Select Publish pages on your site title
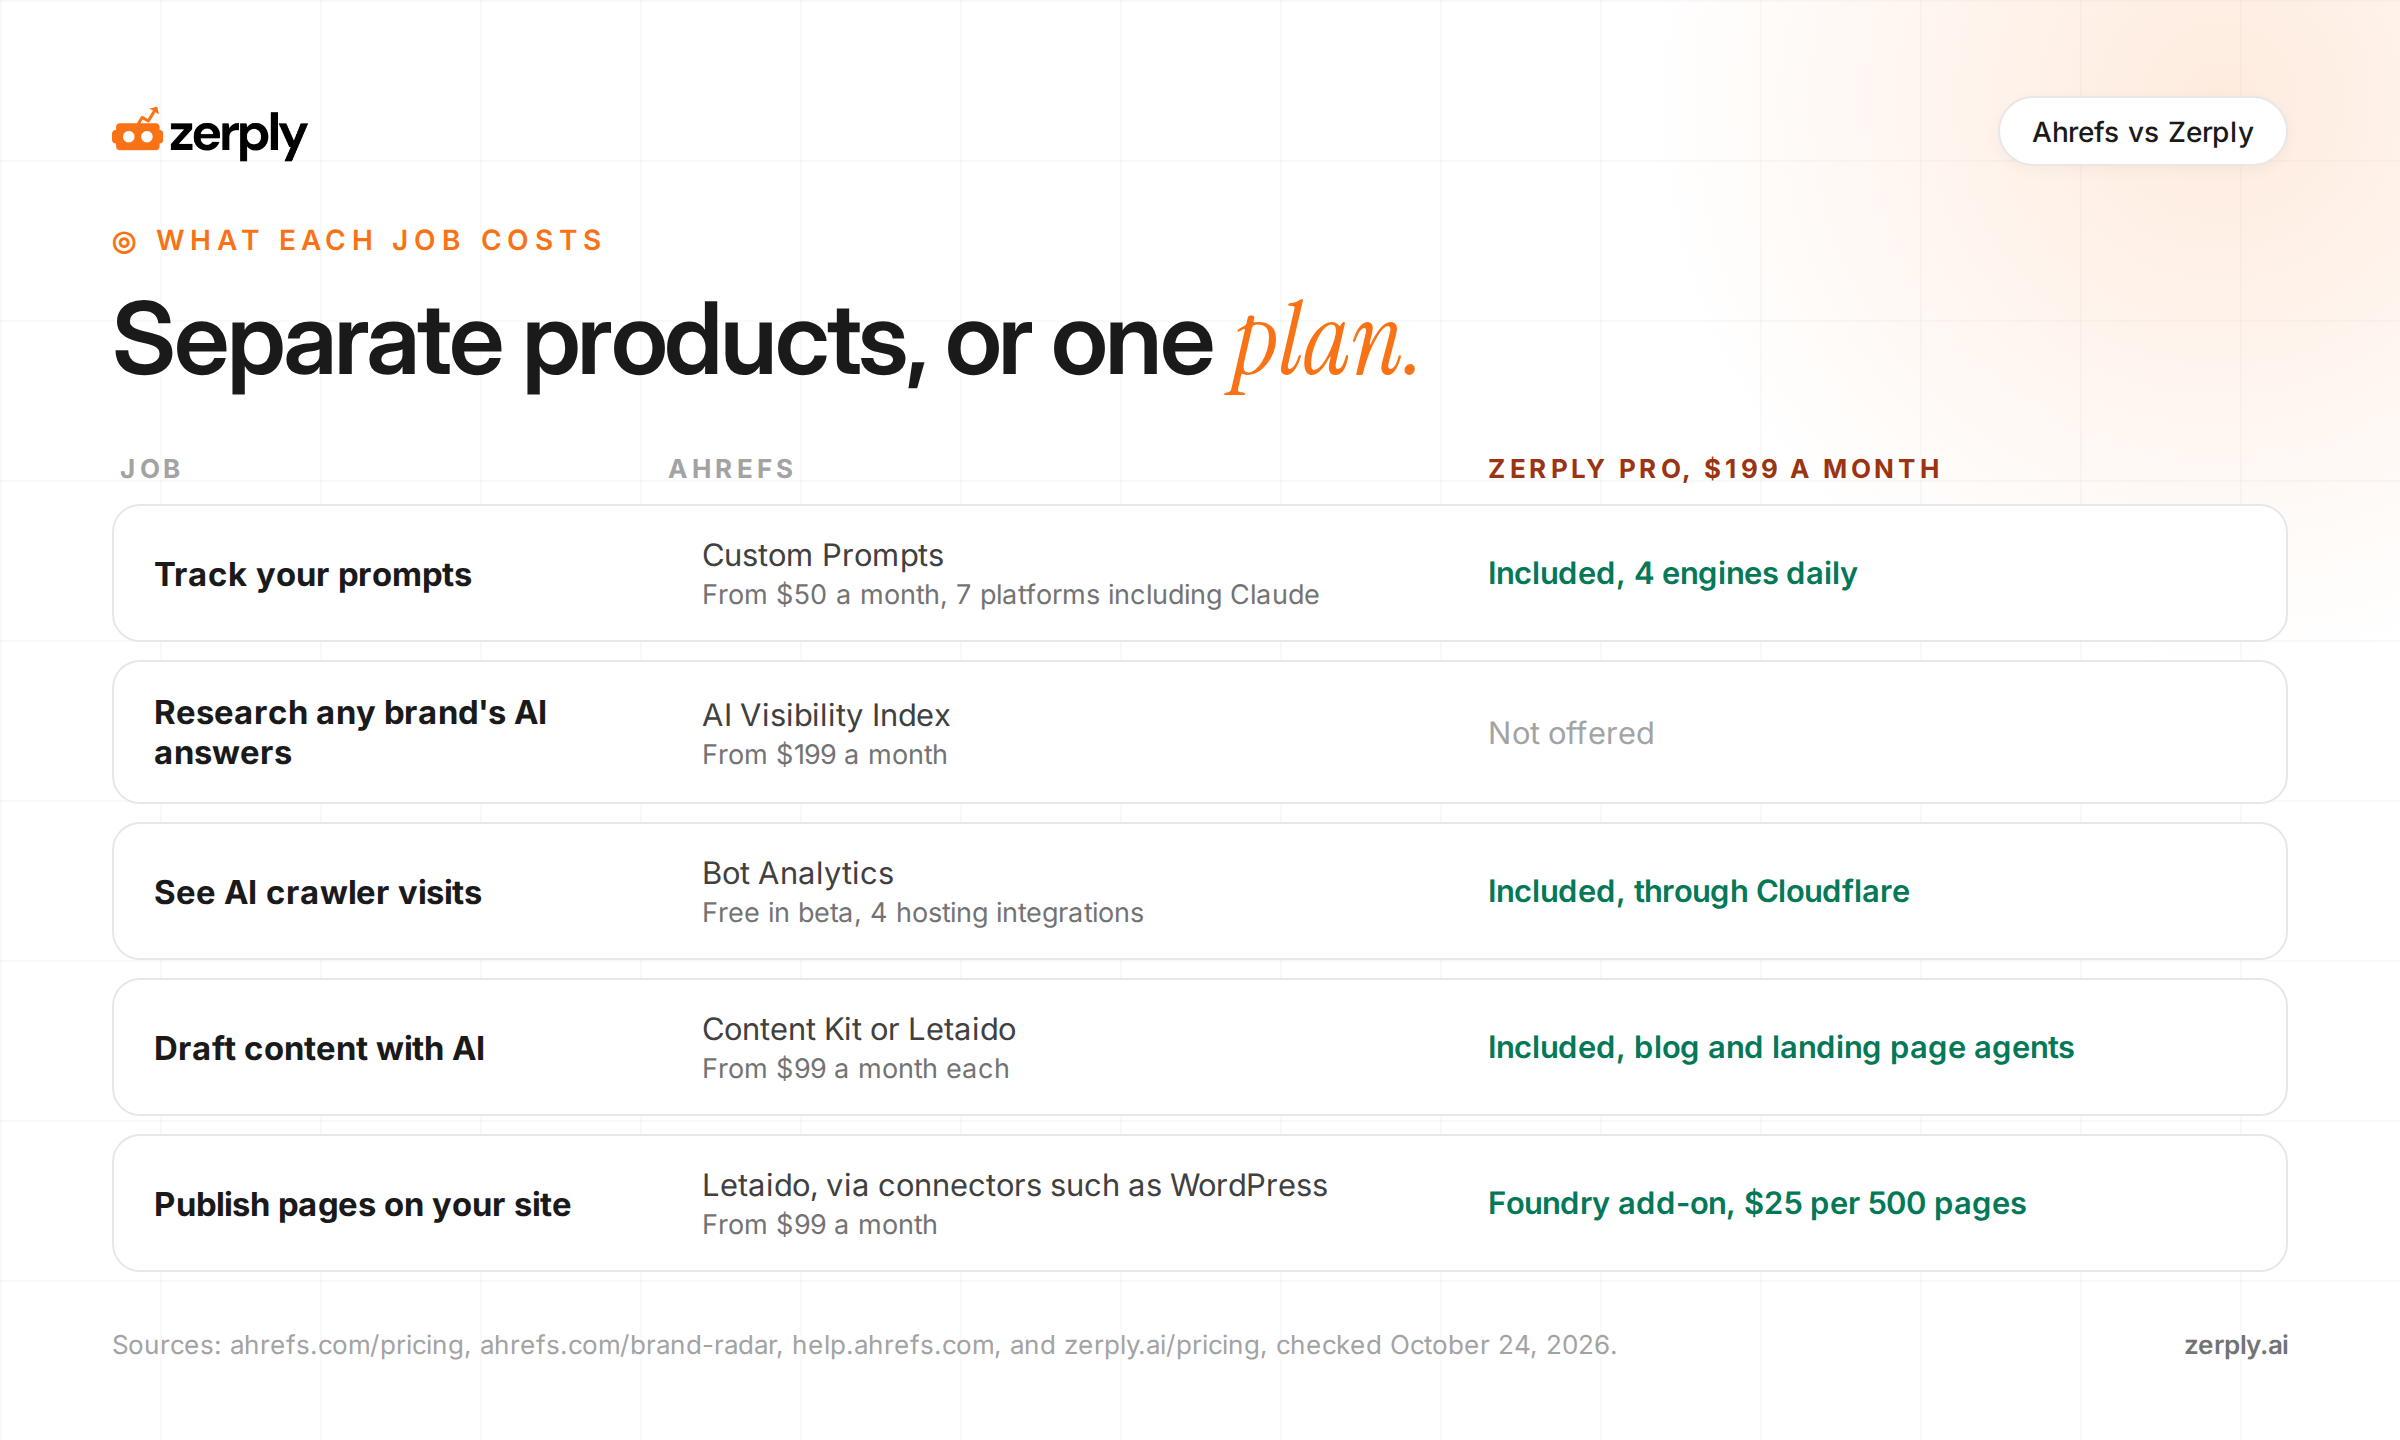The image size is (2400, 1440). tap(362, 1205)
